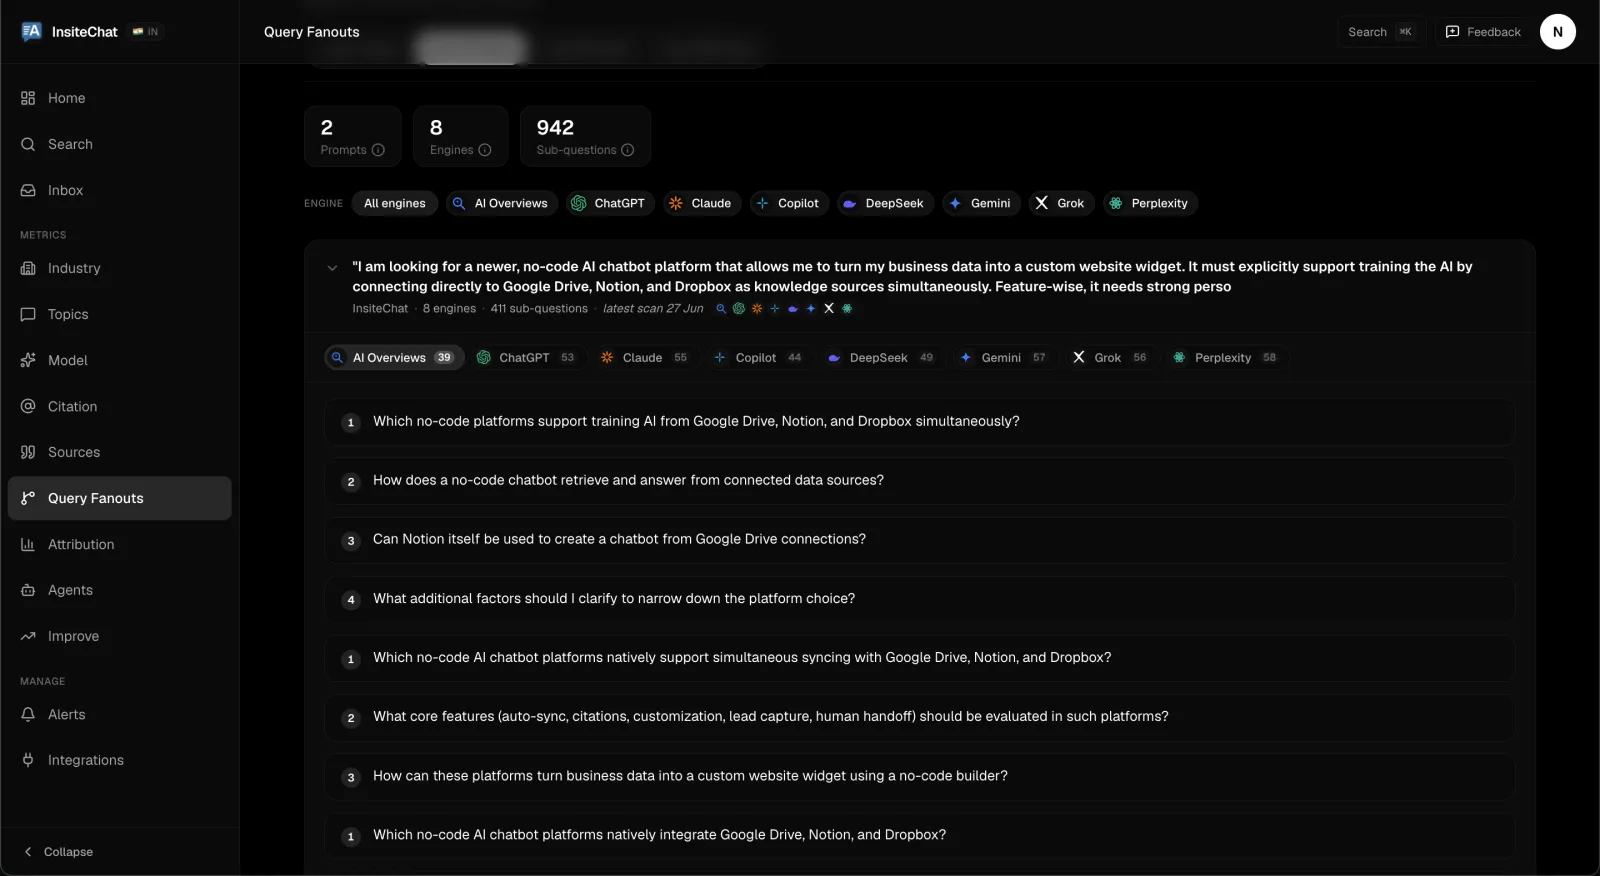The height and width of the screenshot is (876, 1600).
Task: Go to Inbox in the sidebar
Action: coord(119,190)
